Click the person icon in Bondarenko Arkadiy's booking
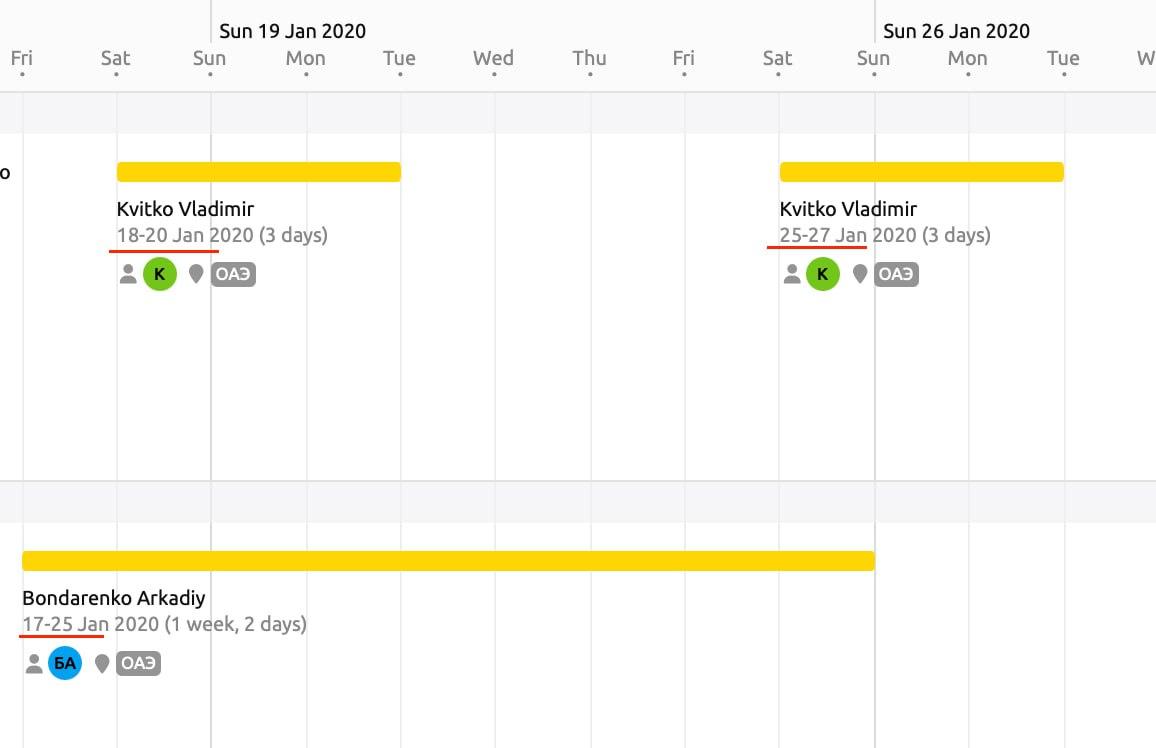 pyautogui.click(x=34, y=663)
